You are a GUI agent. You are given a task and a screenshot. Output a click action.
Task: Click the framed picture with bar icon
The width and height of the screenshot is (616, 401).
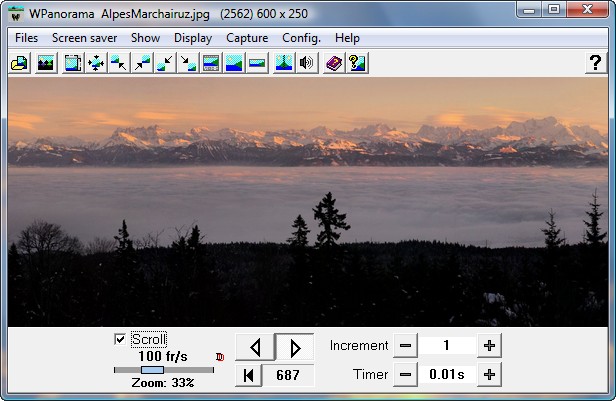click(x=211, y=63)
